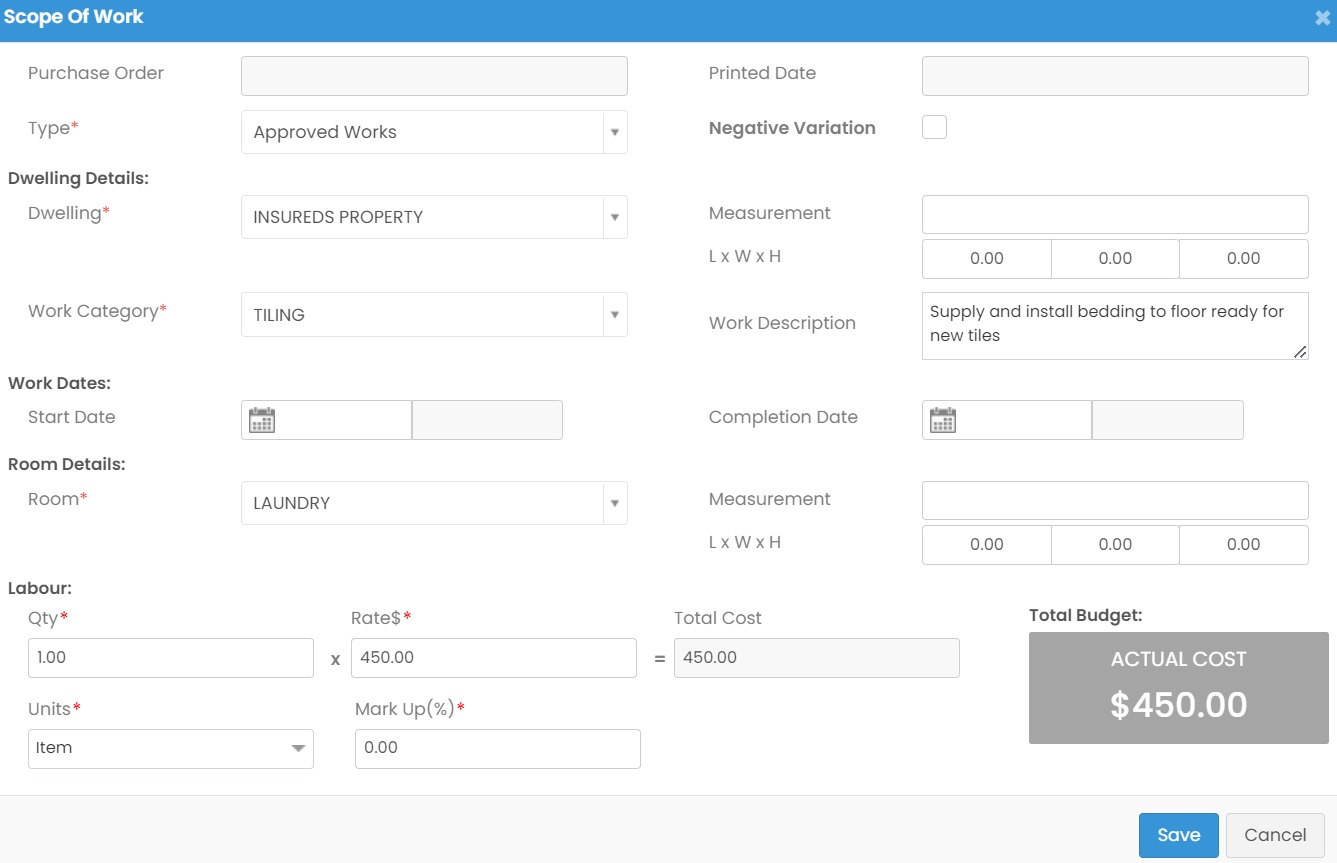Image resolution: width=1337 pixels, height=863 pixels.
Task: Expand the Work Category TILING dropdown
Action: click(x=614, y=315)
